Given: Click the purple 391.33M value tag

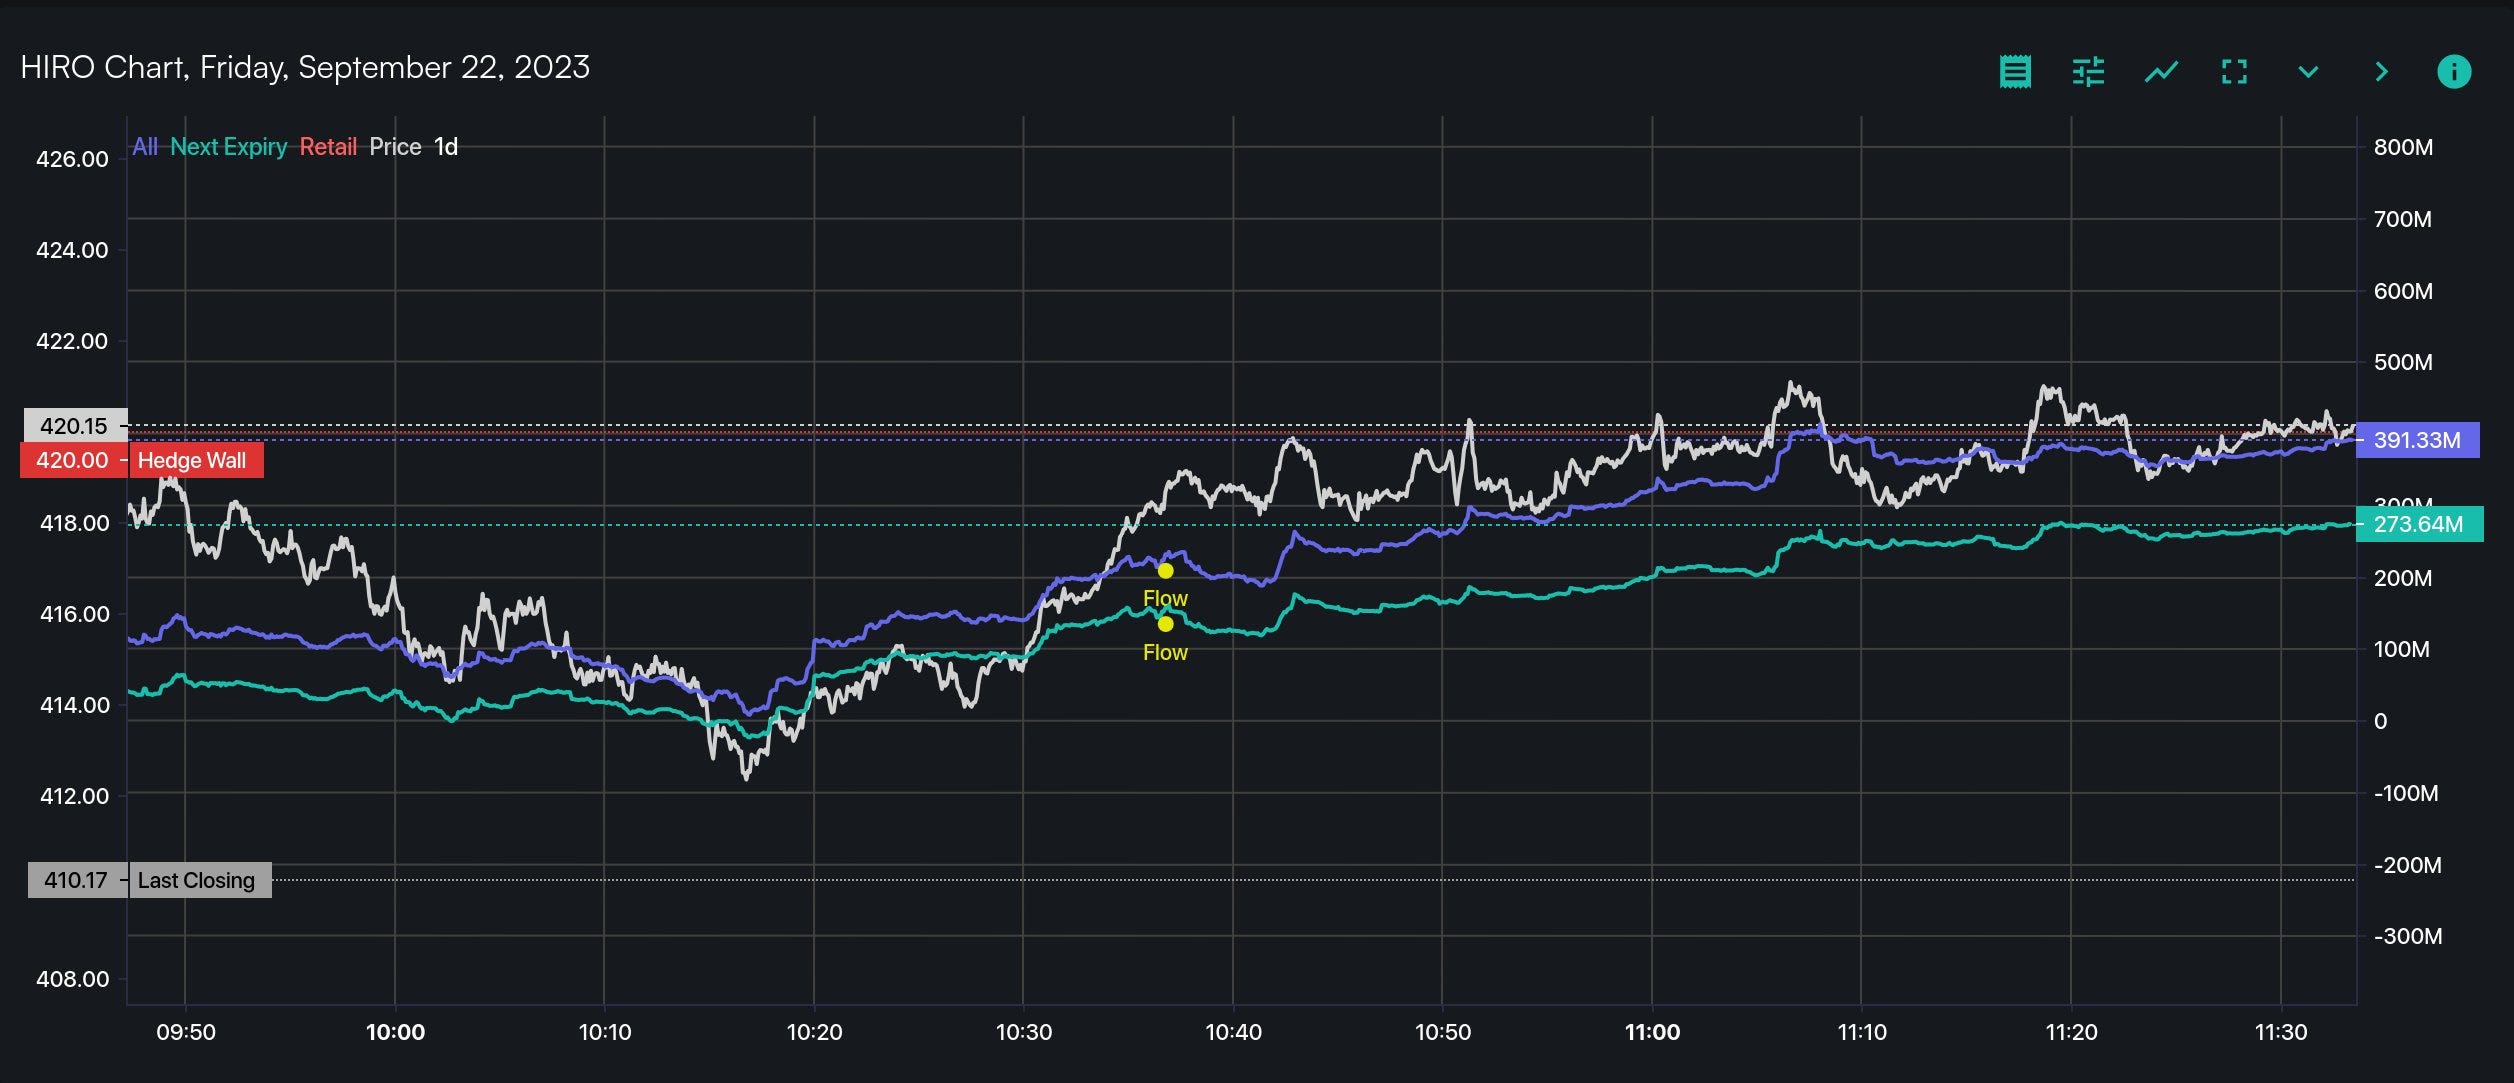Looking at the screenshot, I should tap(2416, 440).
